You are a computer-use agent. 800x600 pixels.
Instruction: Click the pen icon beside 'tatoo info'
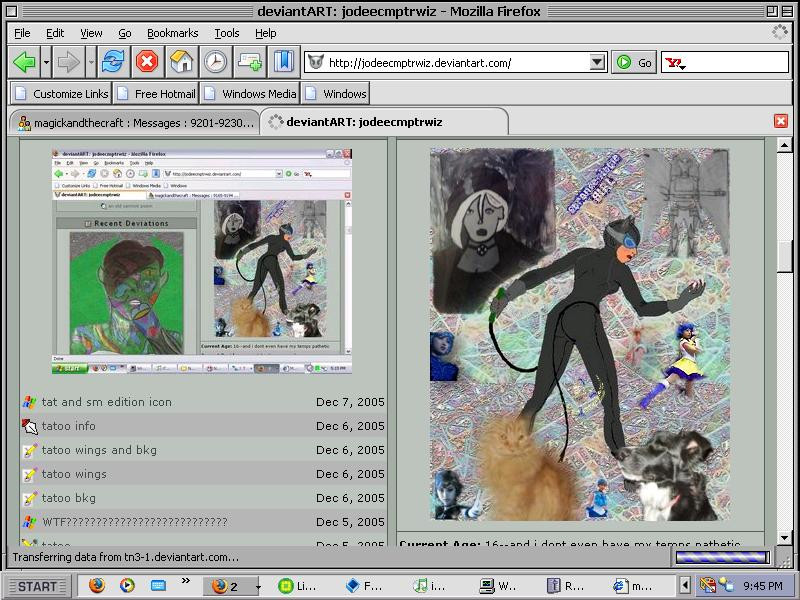coord(30,426)
